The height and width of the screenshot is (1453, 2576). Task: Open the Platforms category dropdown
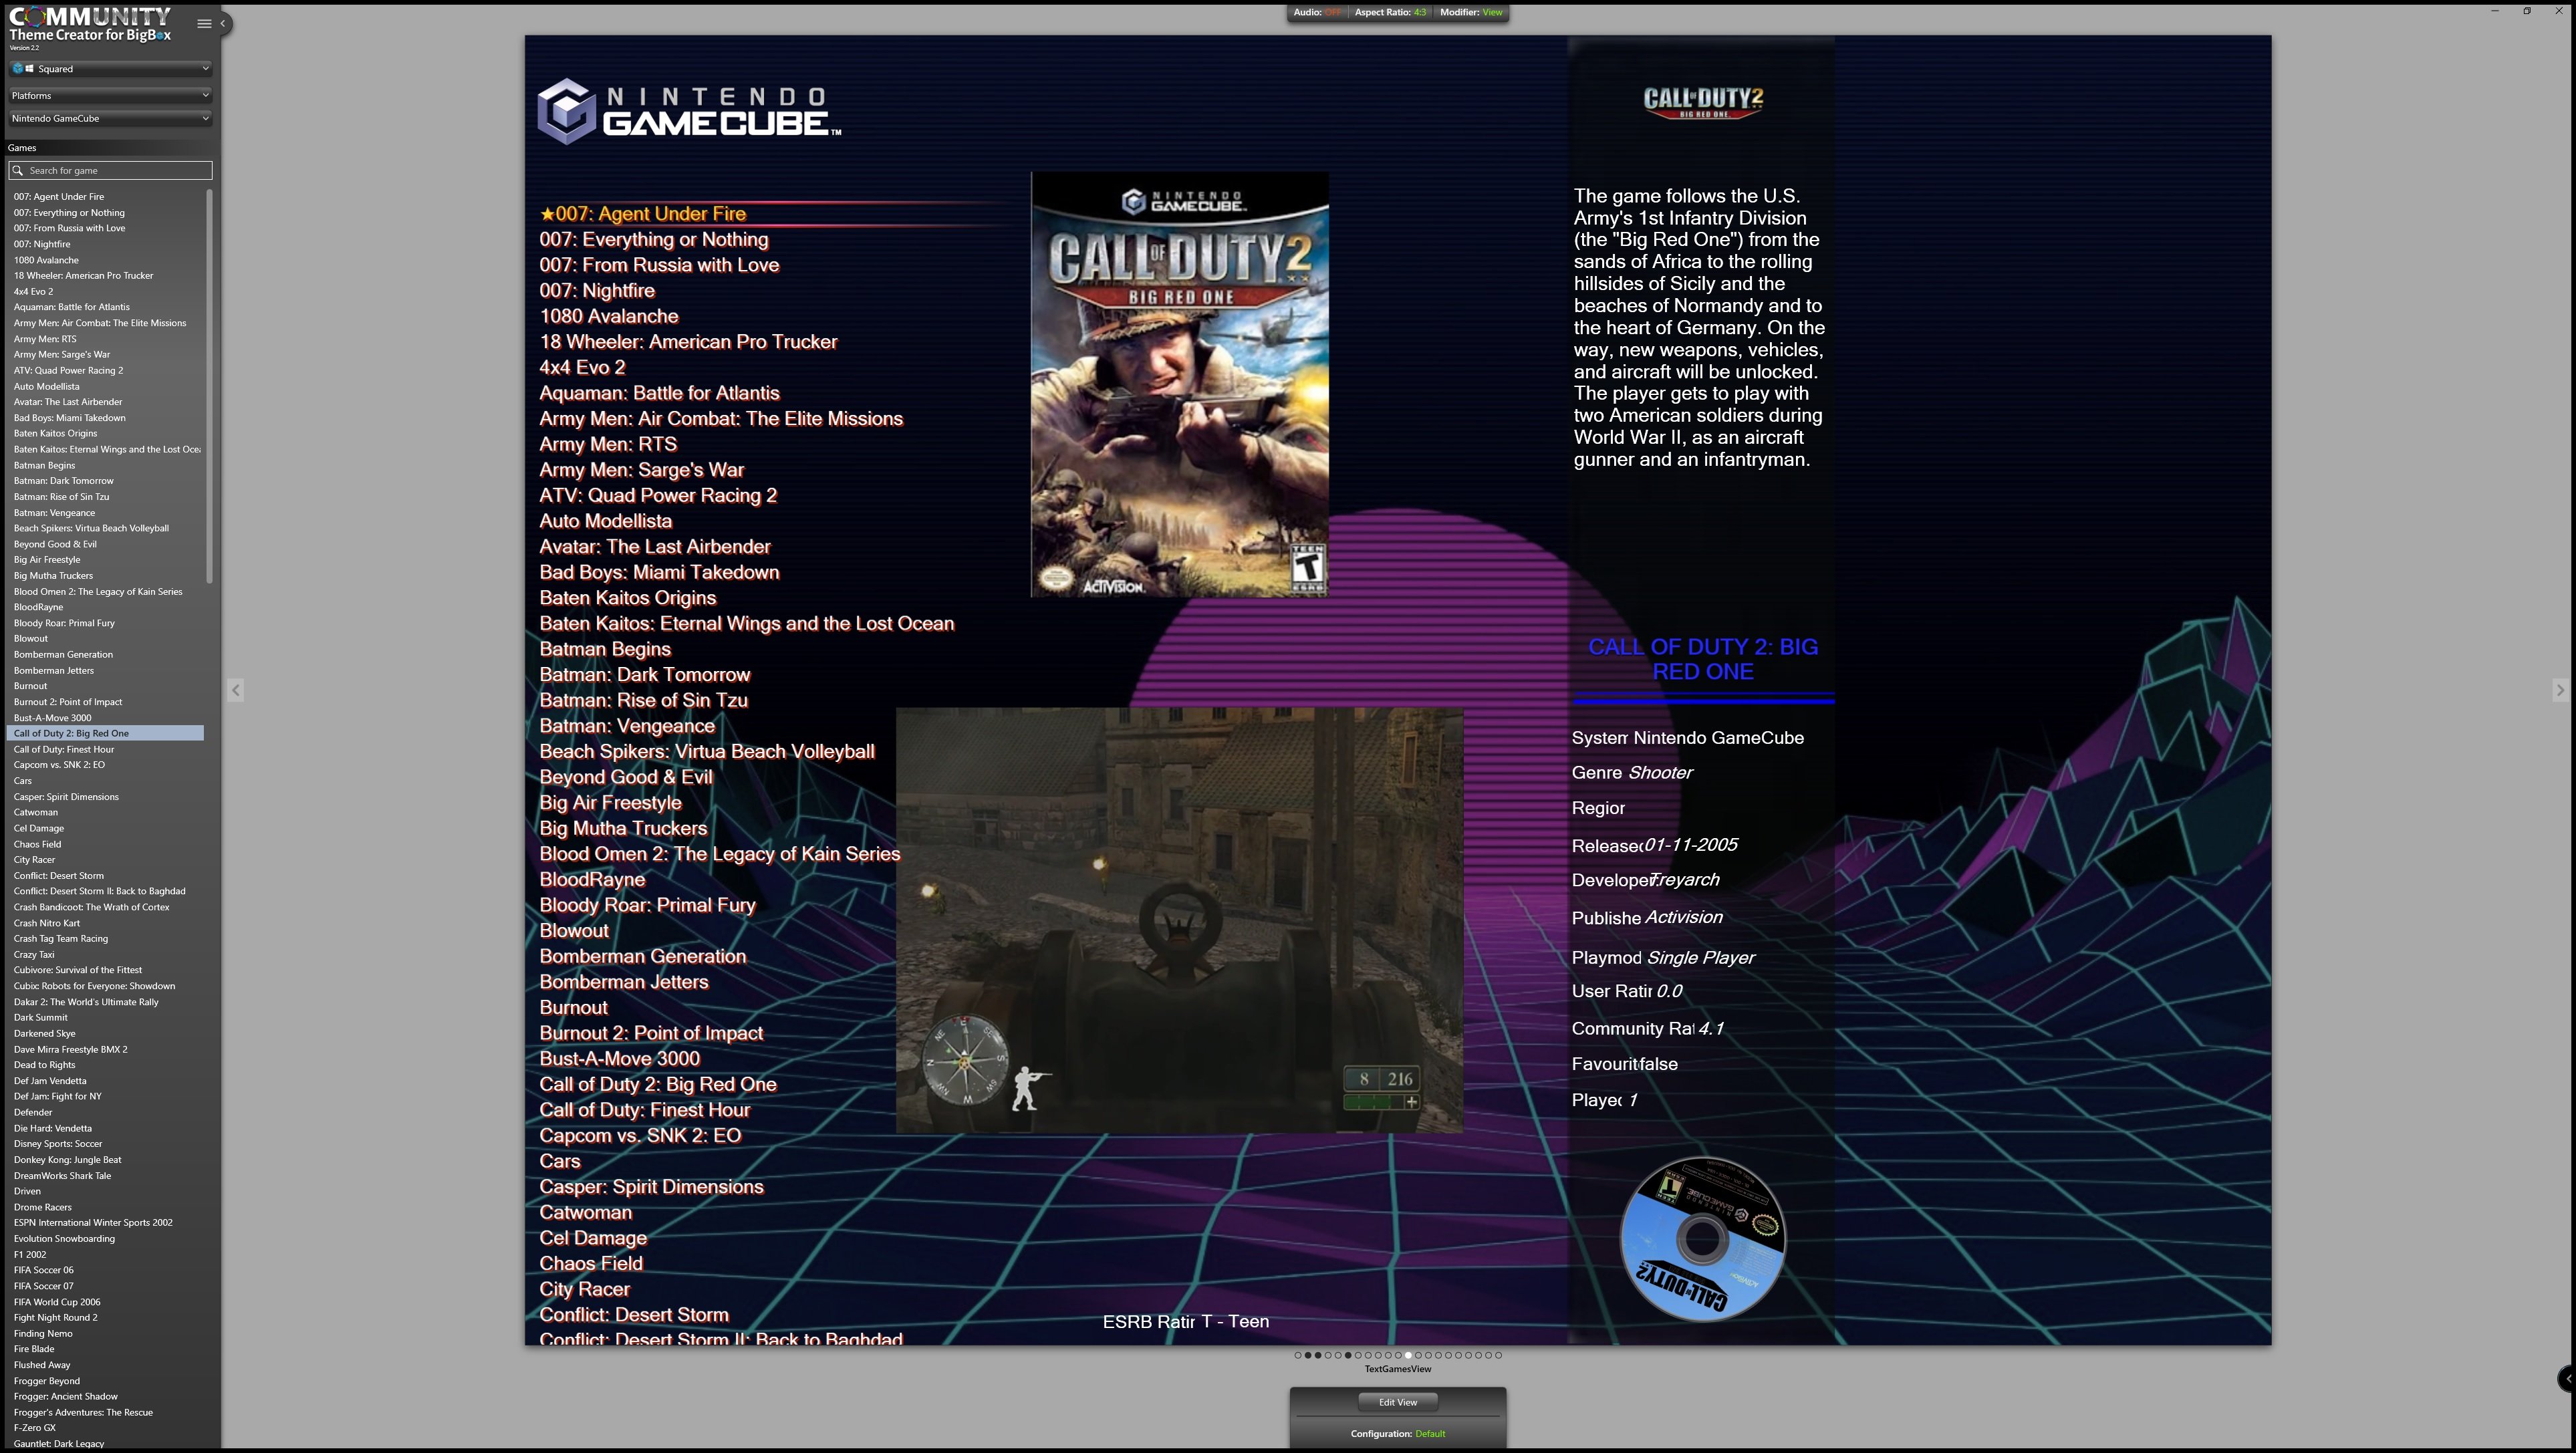point(110,96)
